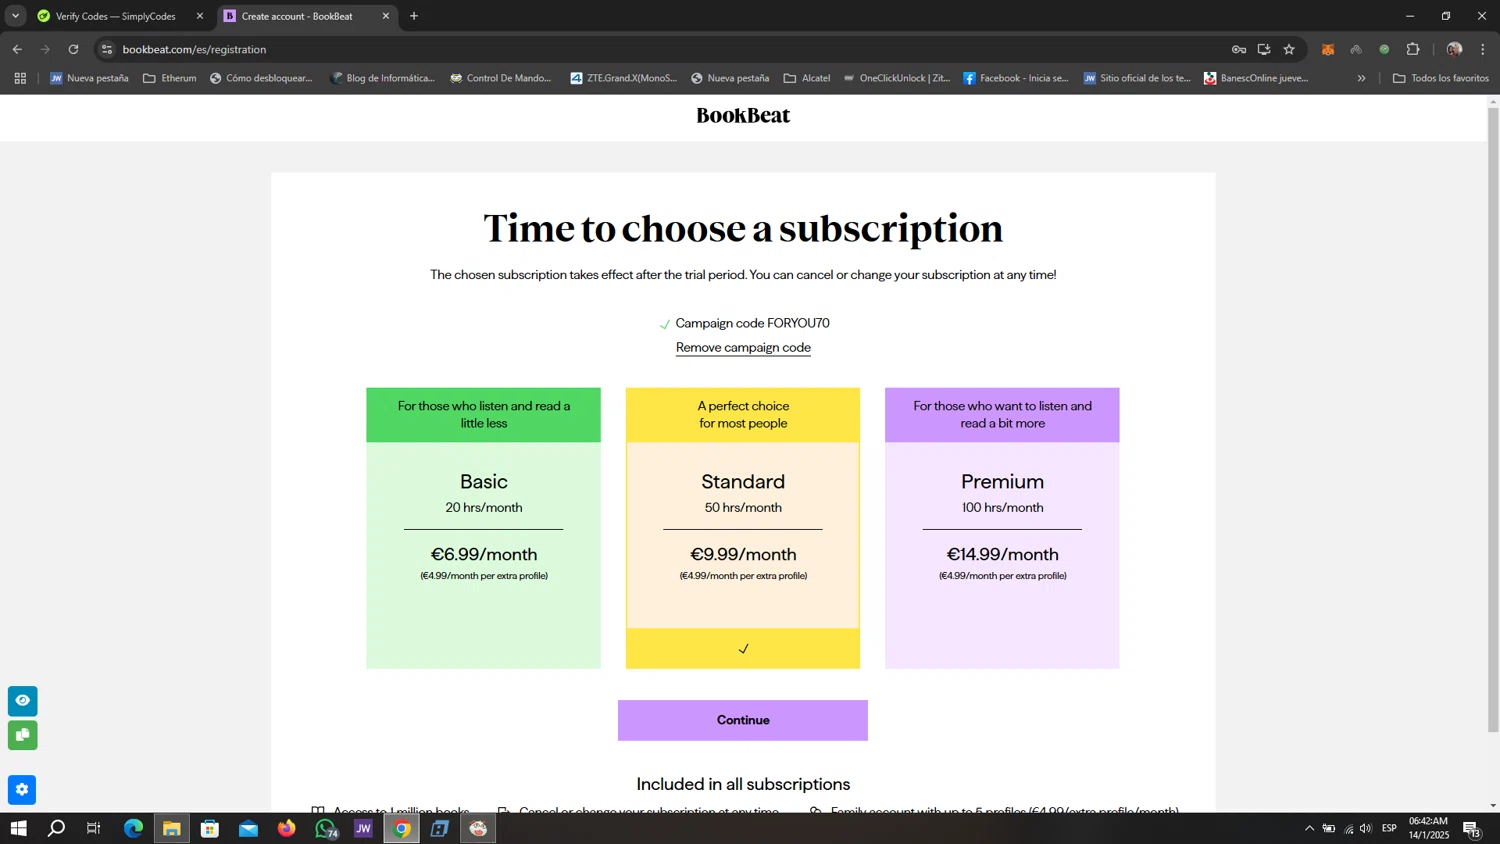Click the address bar URL bookbeat.com/es/registration
Screen dimensions: 1500x844
194,49
